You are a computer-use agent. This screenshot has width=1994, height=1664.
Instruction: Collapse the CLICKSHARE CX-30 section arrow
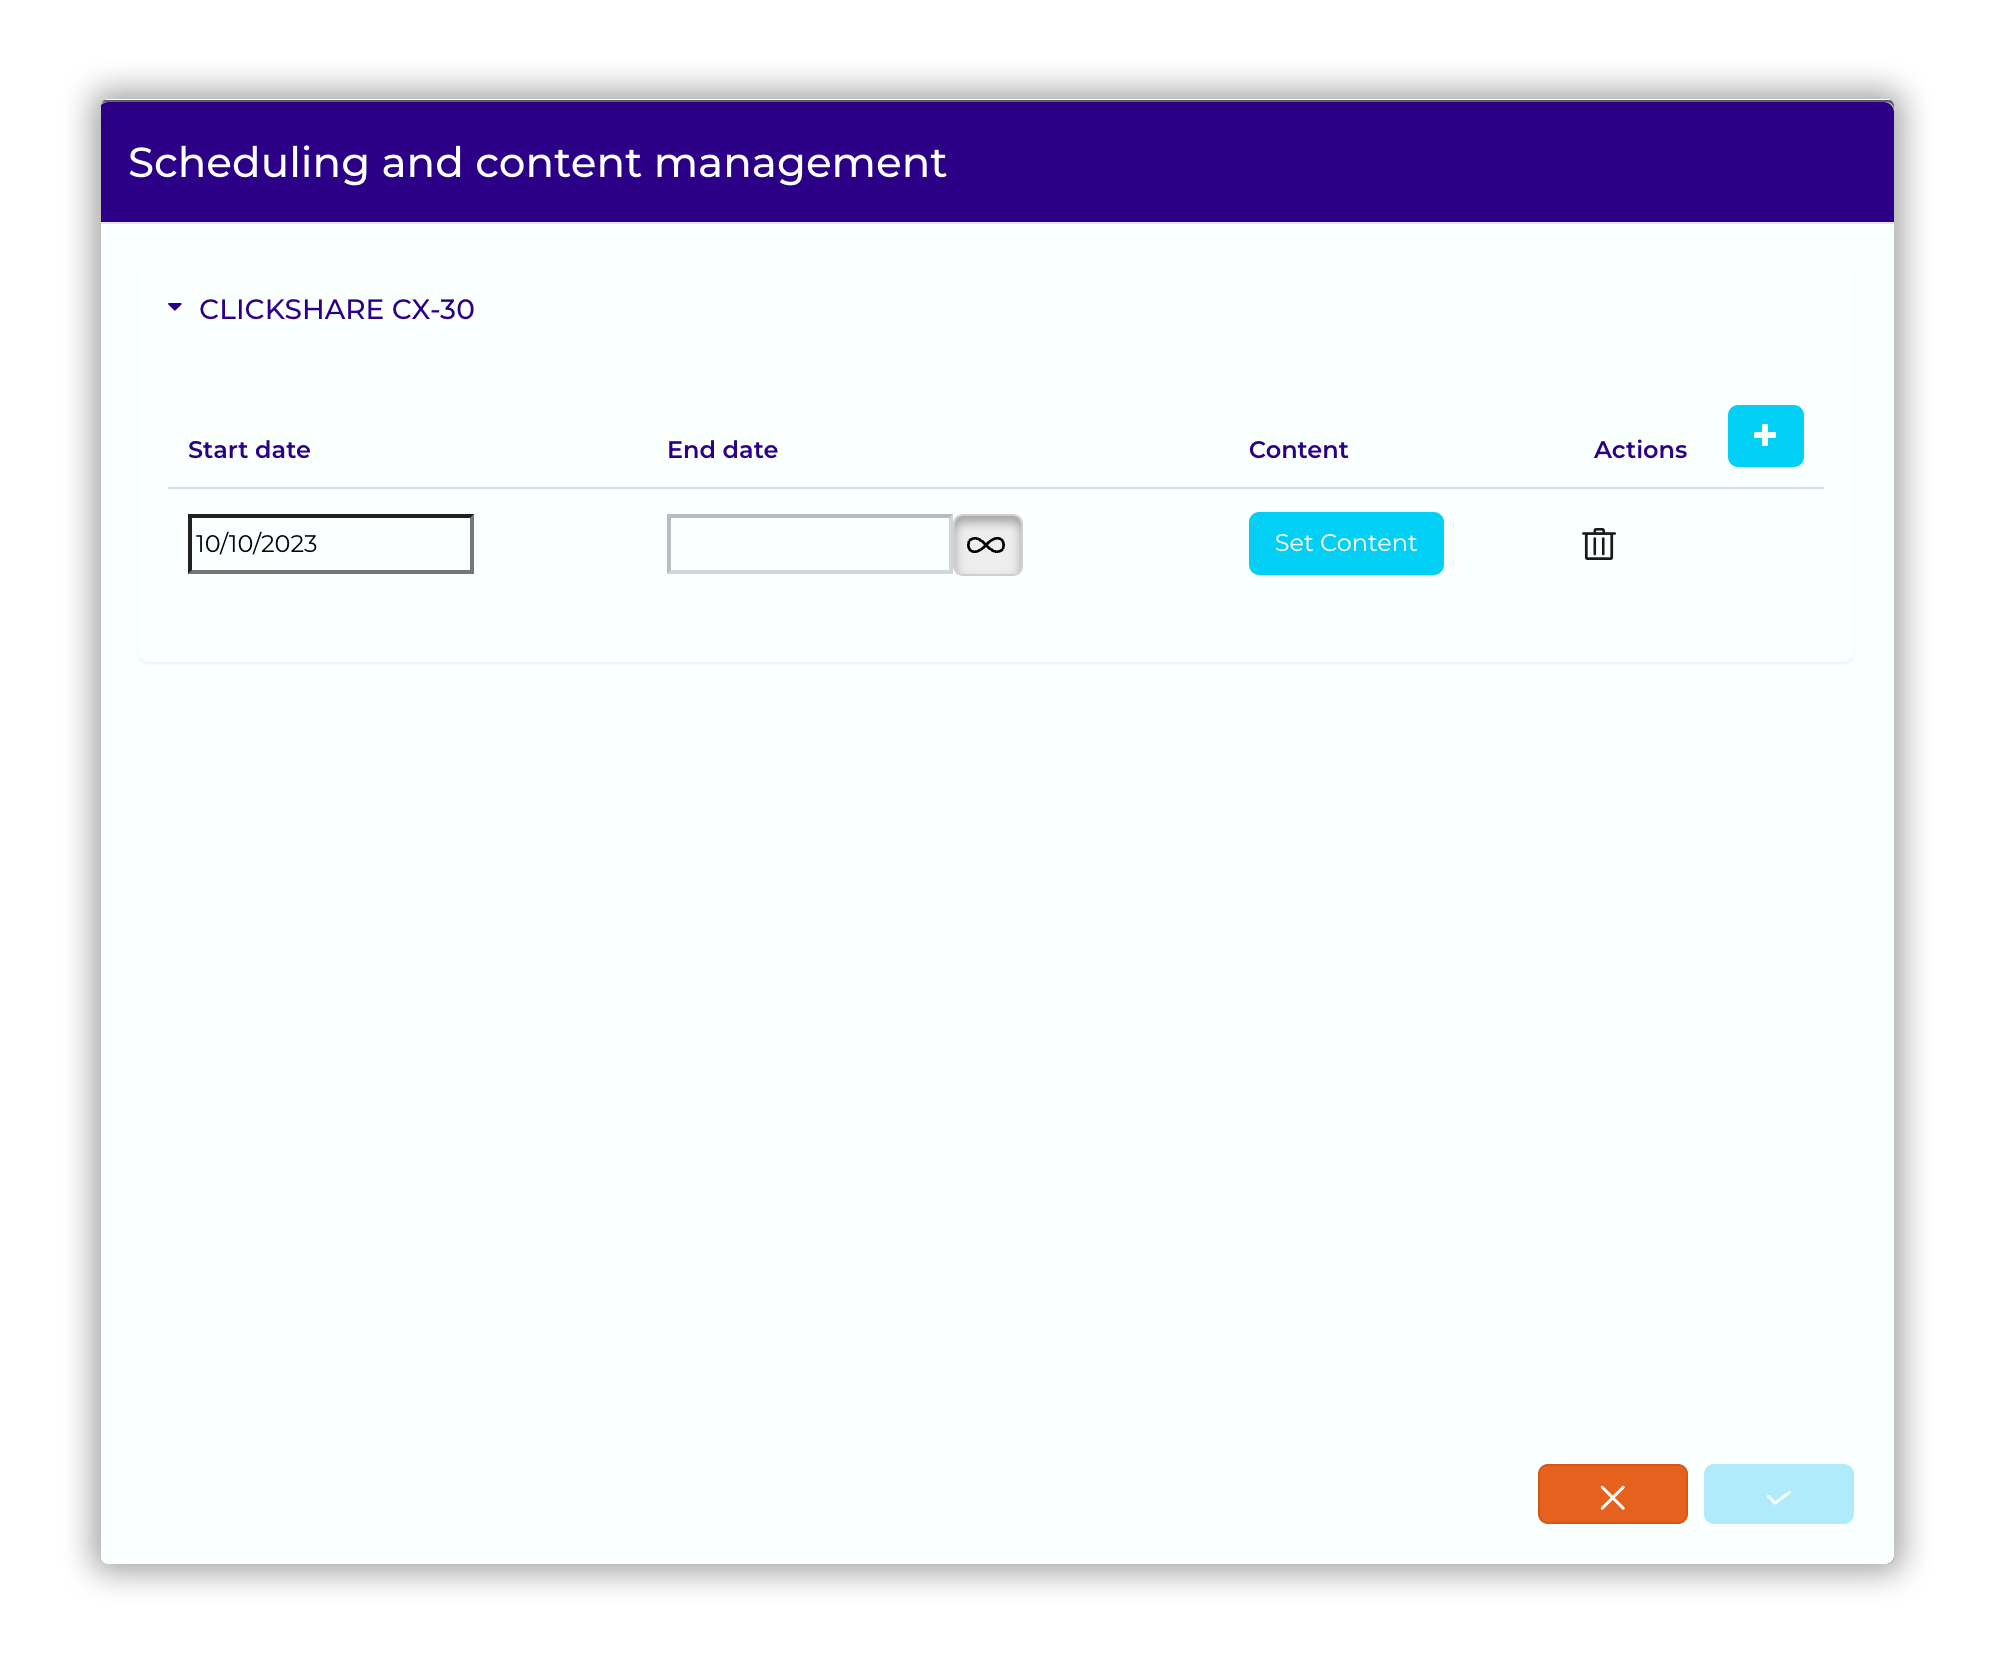click(175, 308)
